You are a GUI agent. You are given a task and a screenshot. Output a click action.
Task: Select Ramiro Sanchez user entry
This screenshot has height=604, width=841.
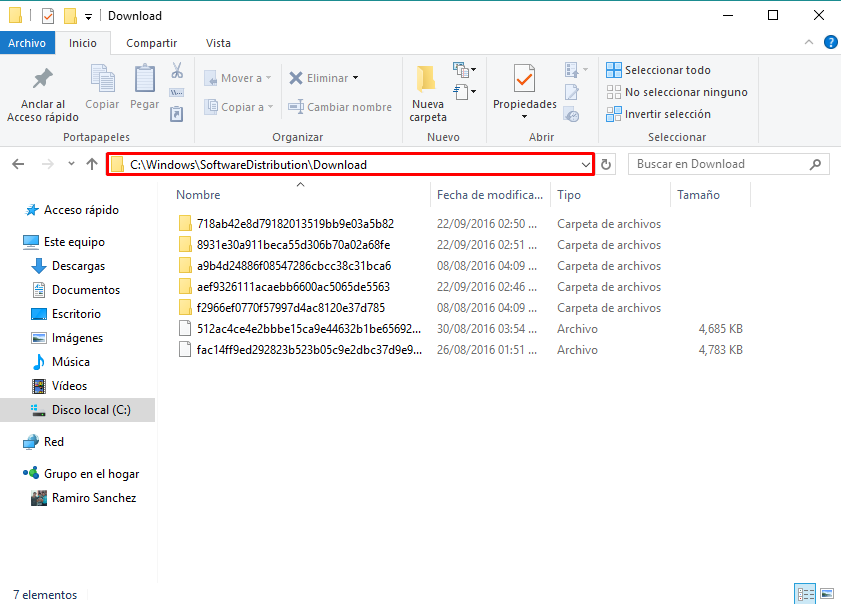click(x=94, y=498)
